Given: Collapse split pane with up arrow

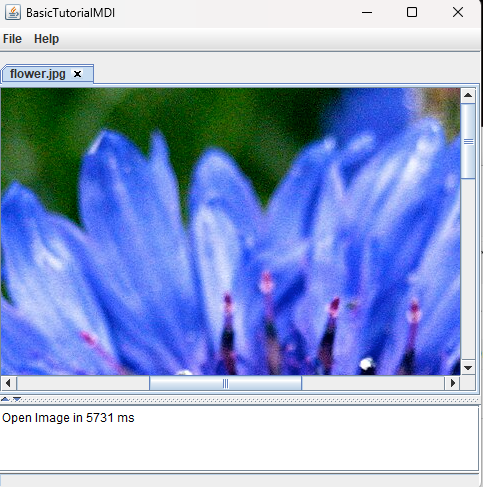Looking at the screenshot, I should coord(5,399).
